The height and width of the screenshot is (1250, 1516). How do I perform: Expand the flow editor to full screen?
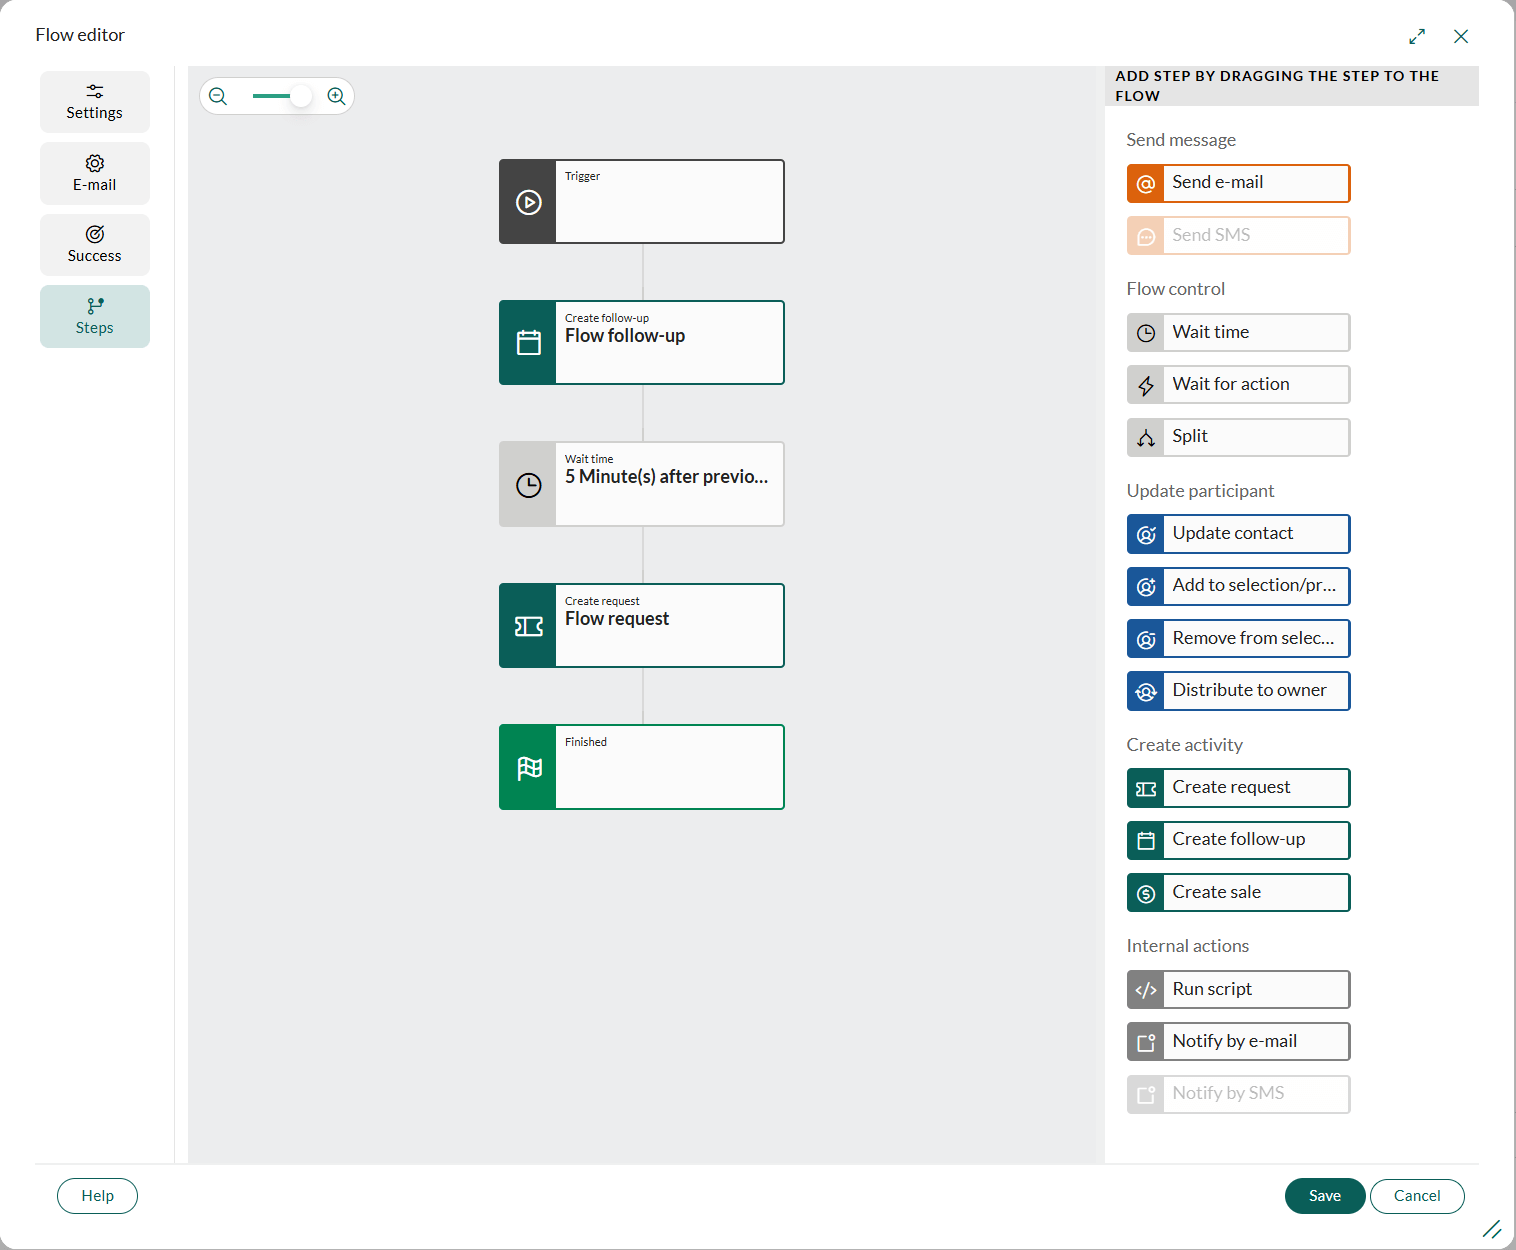coord(1417,36)
